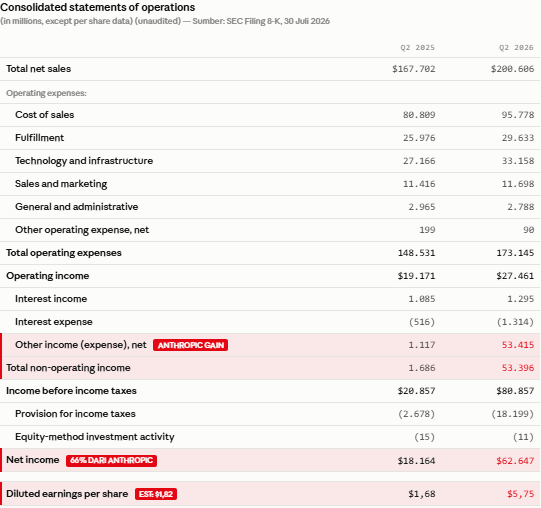Viewport: 541px width, 508px height.
Task: Click the Total net sales row label
Action: [x=39, y=69]
